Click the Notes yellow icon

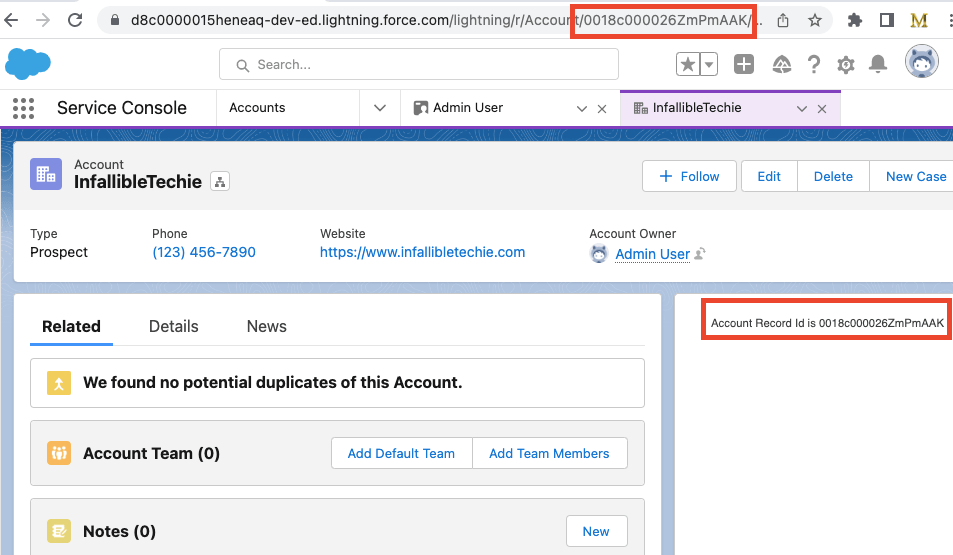pyautogui.click(x=59, y=531)
